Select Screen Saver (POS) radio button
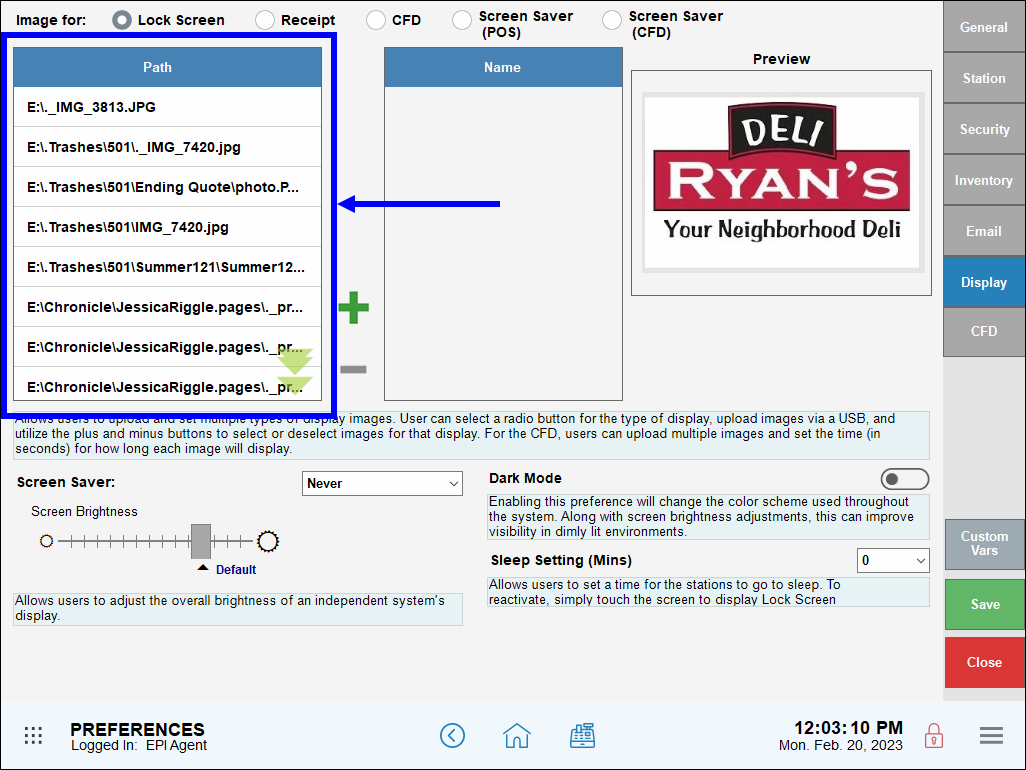The height and width of the screenshot is (770, 1026). click(x=462, y=20)
